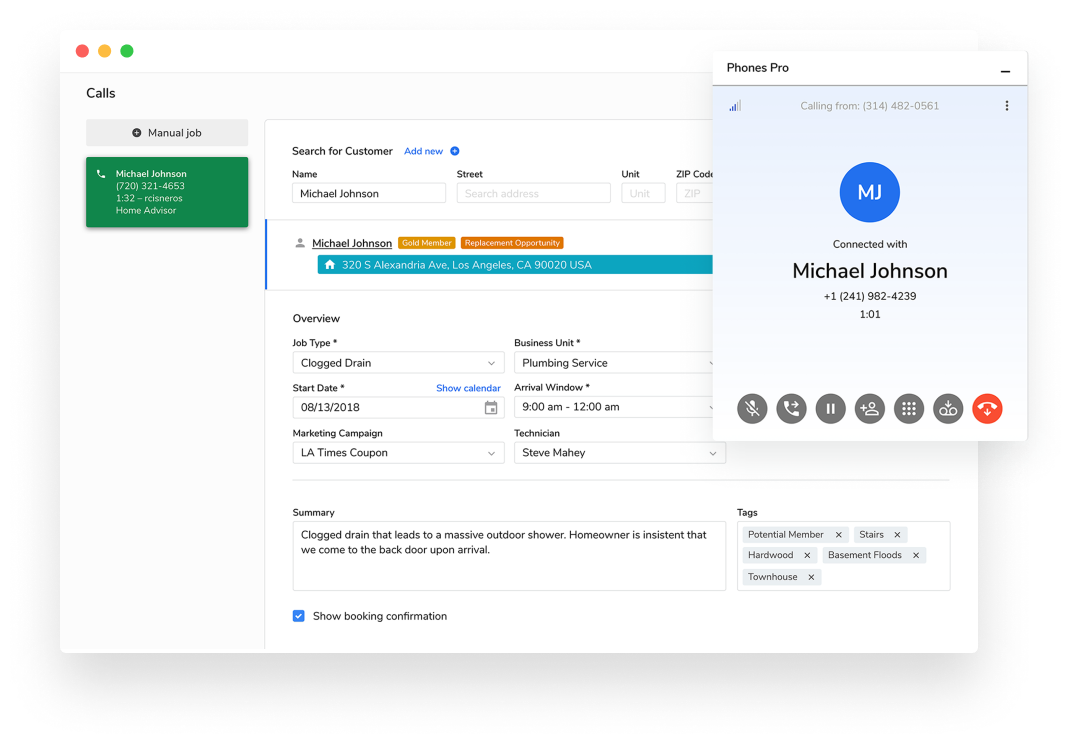Open the Job Type dropdown
This screenshot has height=743, width=1069.
click(398, 363)
